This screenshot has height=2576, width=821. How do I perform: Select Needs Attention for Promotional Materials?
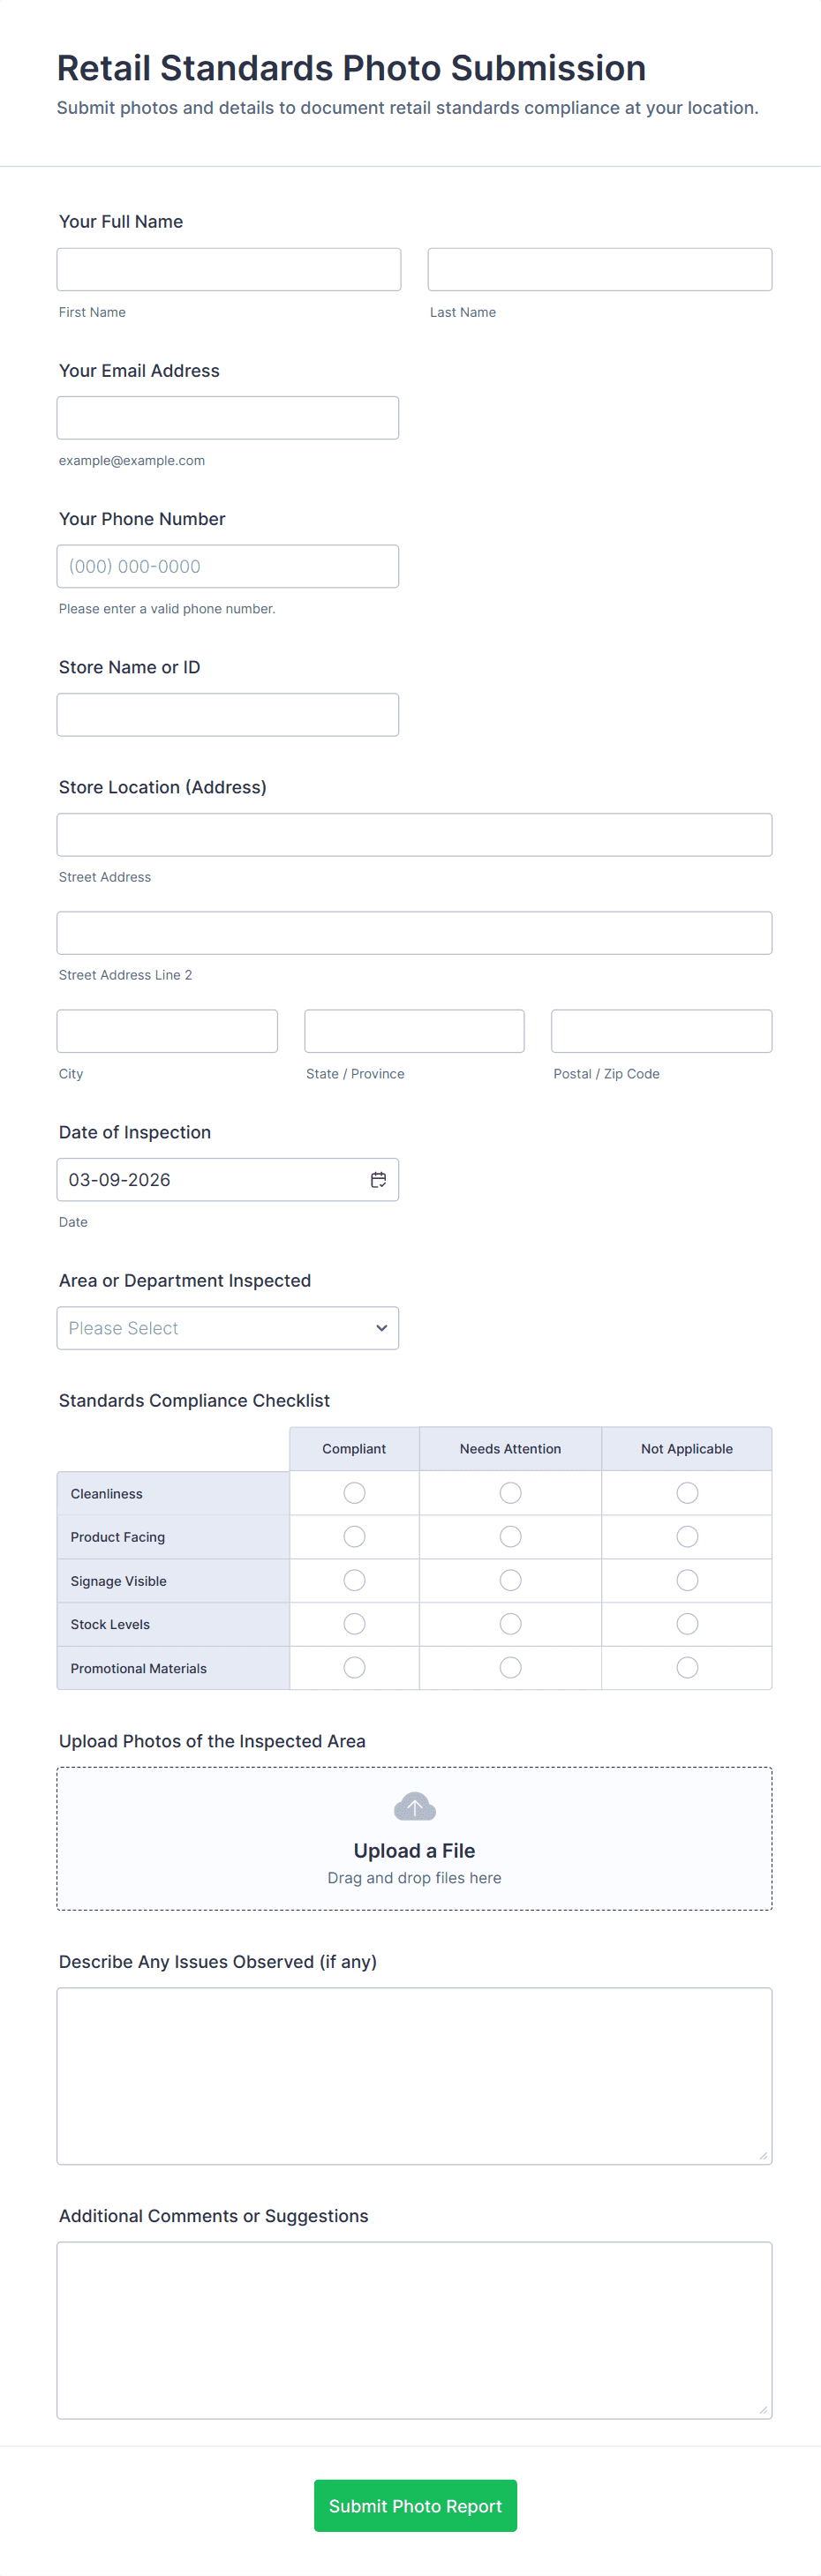[510, 1667]
